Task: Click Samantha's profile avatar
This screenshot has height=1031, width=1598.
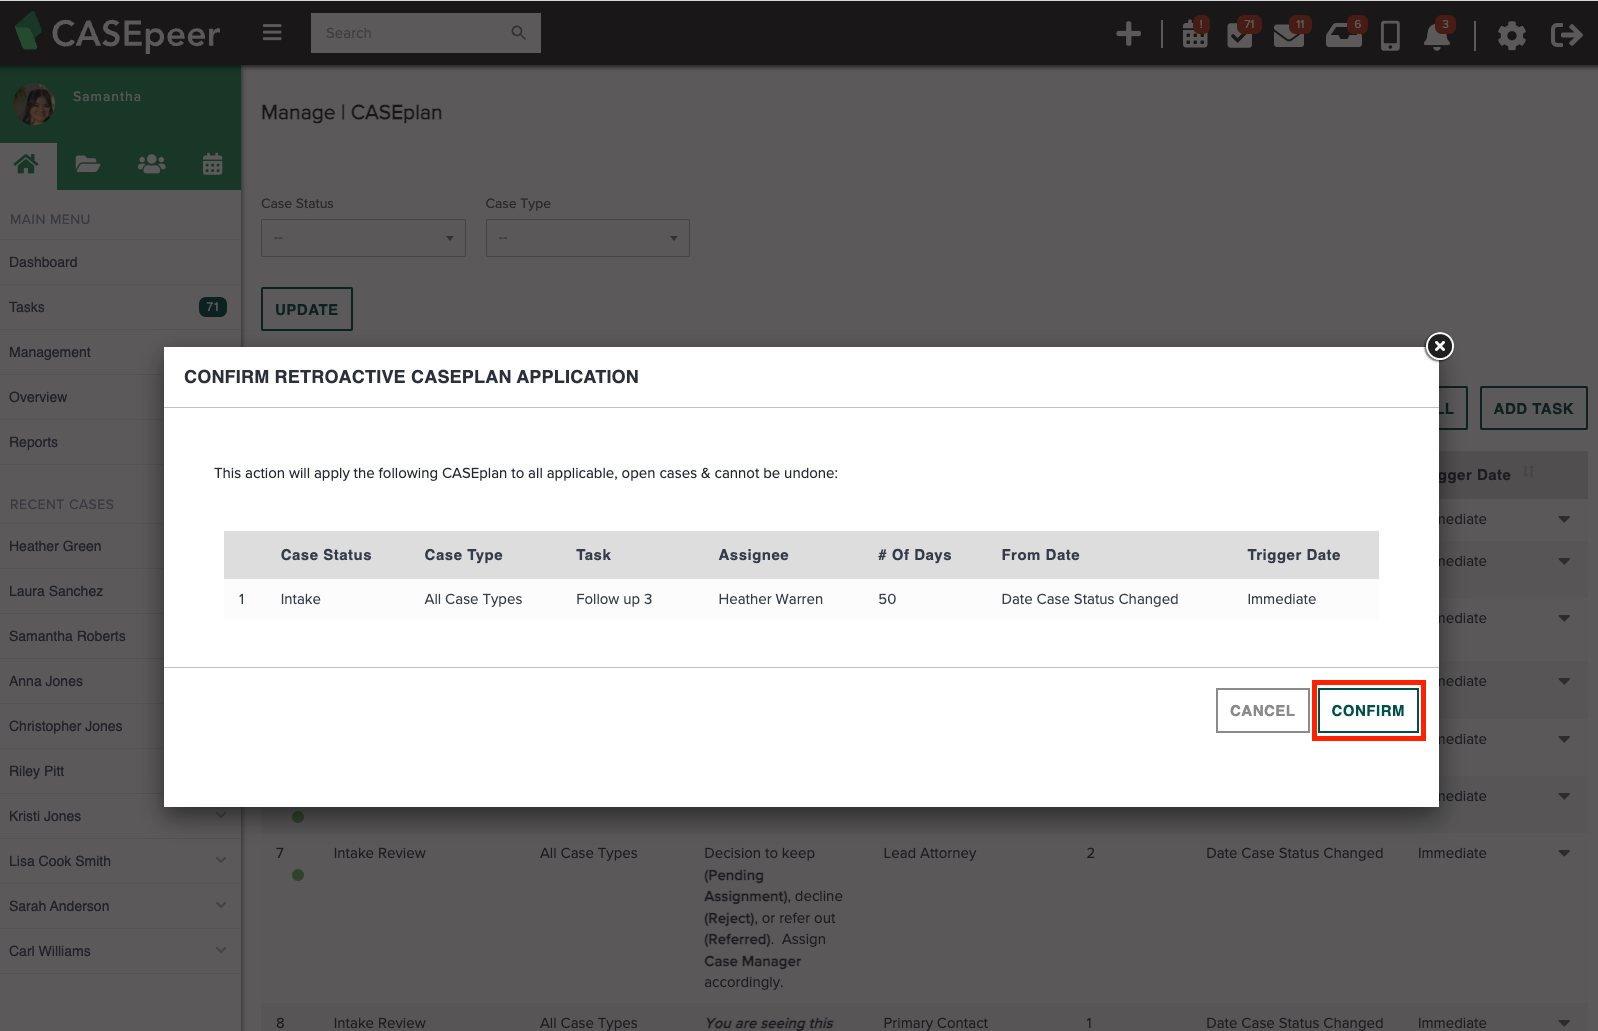Action: pyautogui.click(x=34, y=103)
